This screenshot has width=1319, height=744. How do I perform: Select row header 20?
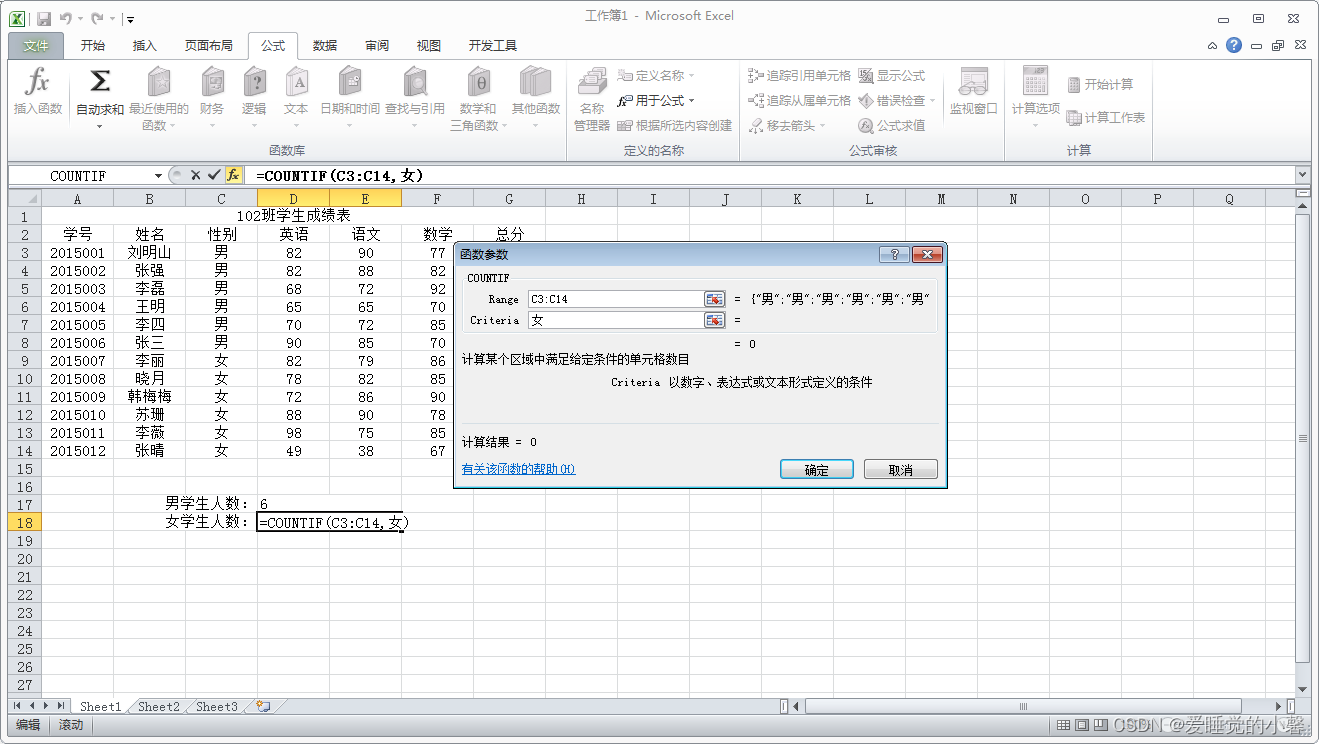(24, 559)
